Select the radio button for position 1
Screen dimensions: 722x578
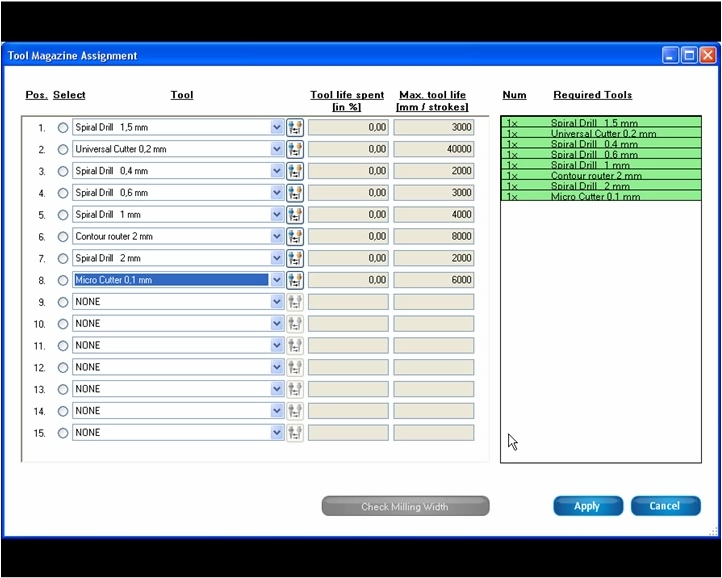[x=63, y=128]
